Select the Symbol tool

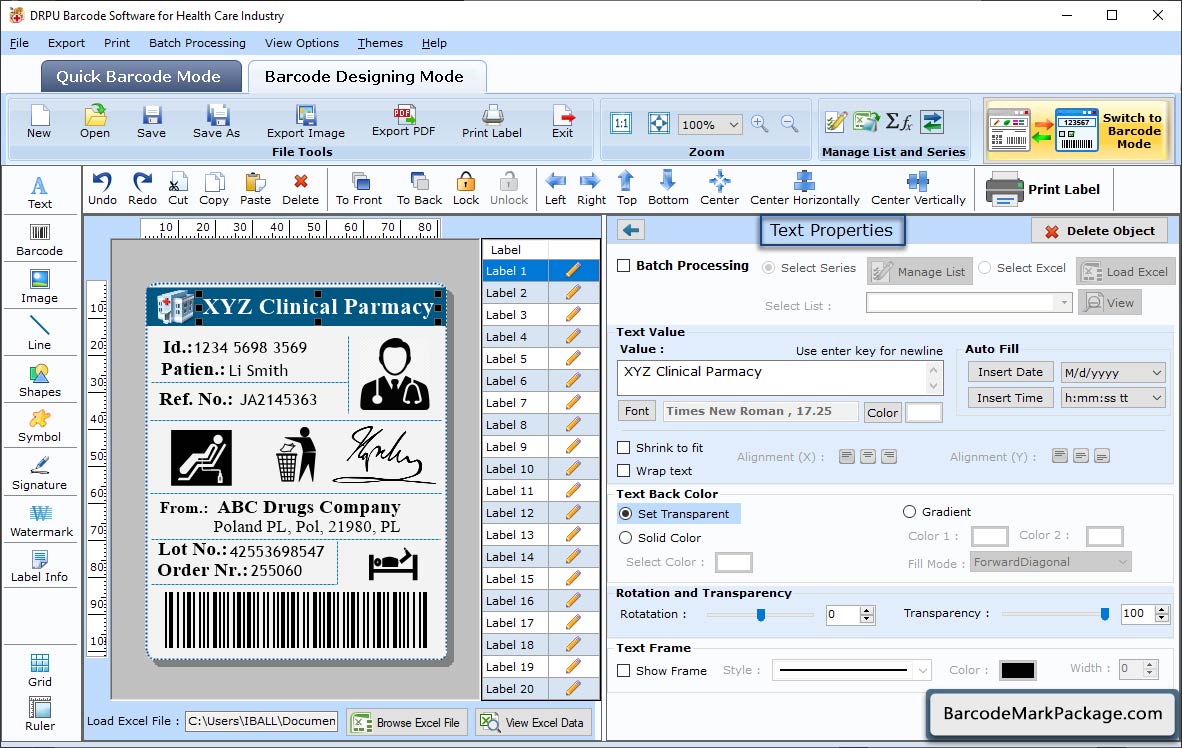click(x=40, y=426)
